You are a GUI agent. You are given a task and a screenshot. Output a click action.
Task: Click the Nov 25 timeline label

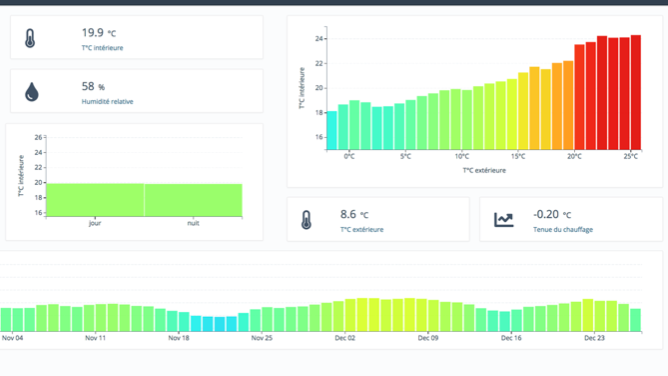[262, 338]
